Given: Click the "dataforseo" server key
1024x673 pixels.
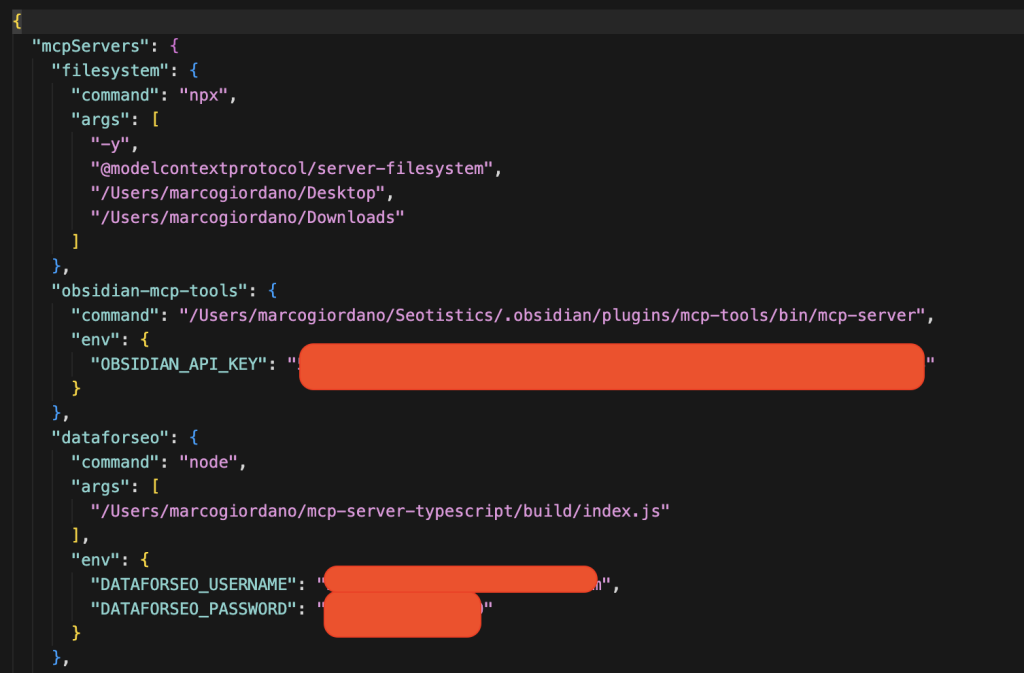Looking at the screenshot, I should (110, 436).
